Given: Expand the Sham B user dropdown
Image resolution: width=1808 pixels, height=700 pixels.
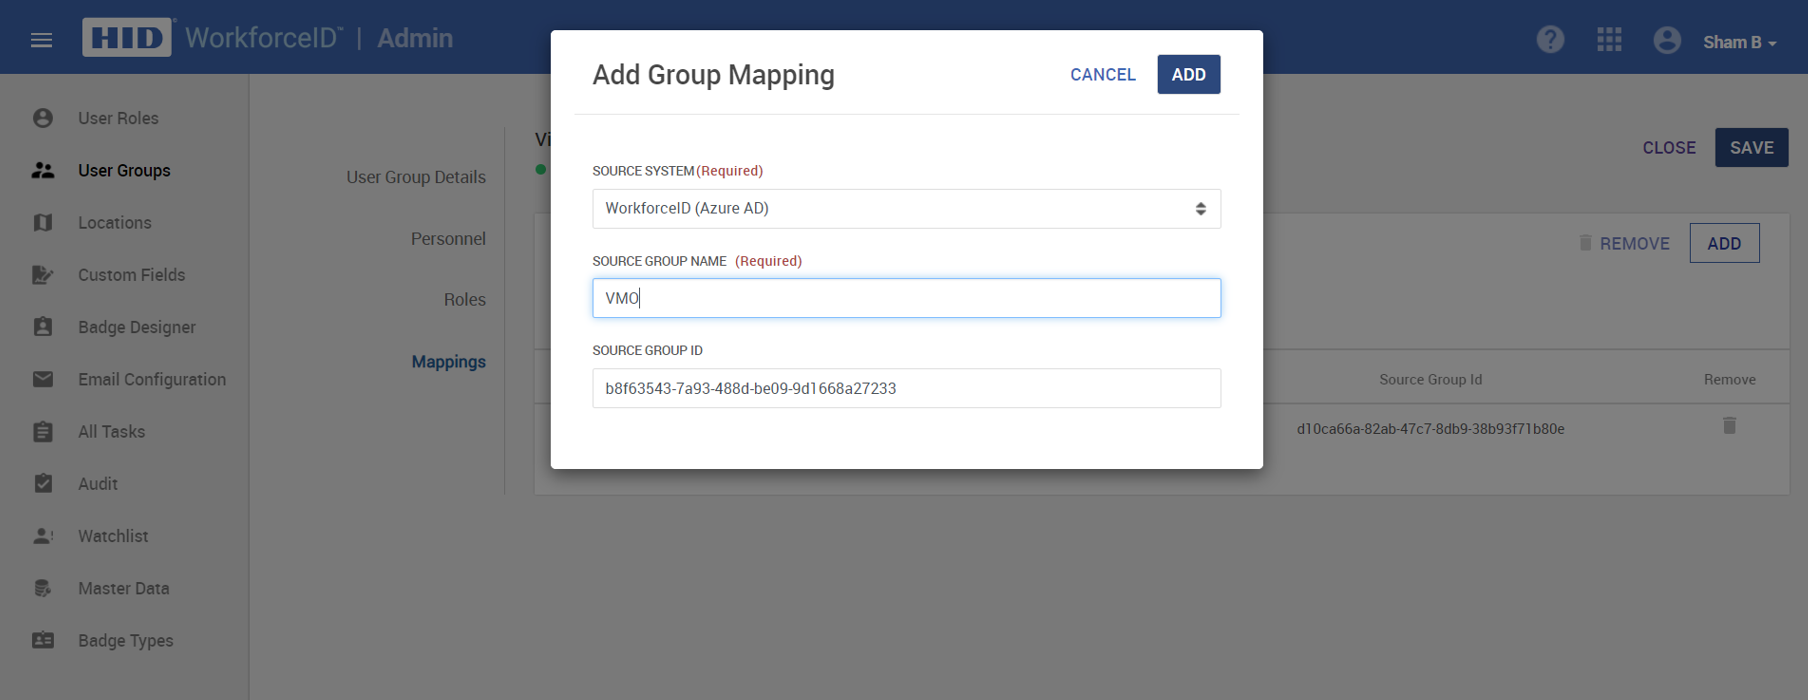Looking at the screenshot, I should pyautogui.click(x=1740, y=42).
